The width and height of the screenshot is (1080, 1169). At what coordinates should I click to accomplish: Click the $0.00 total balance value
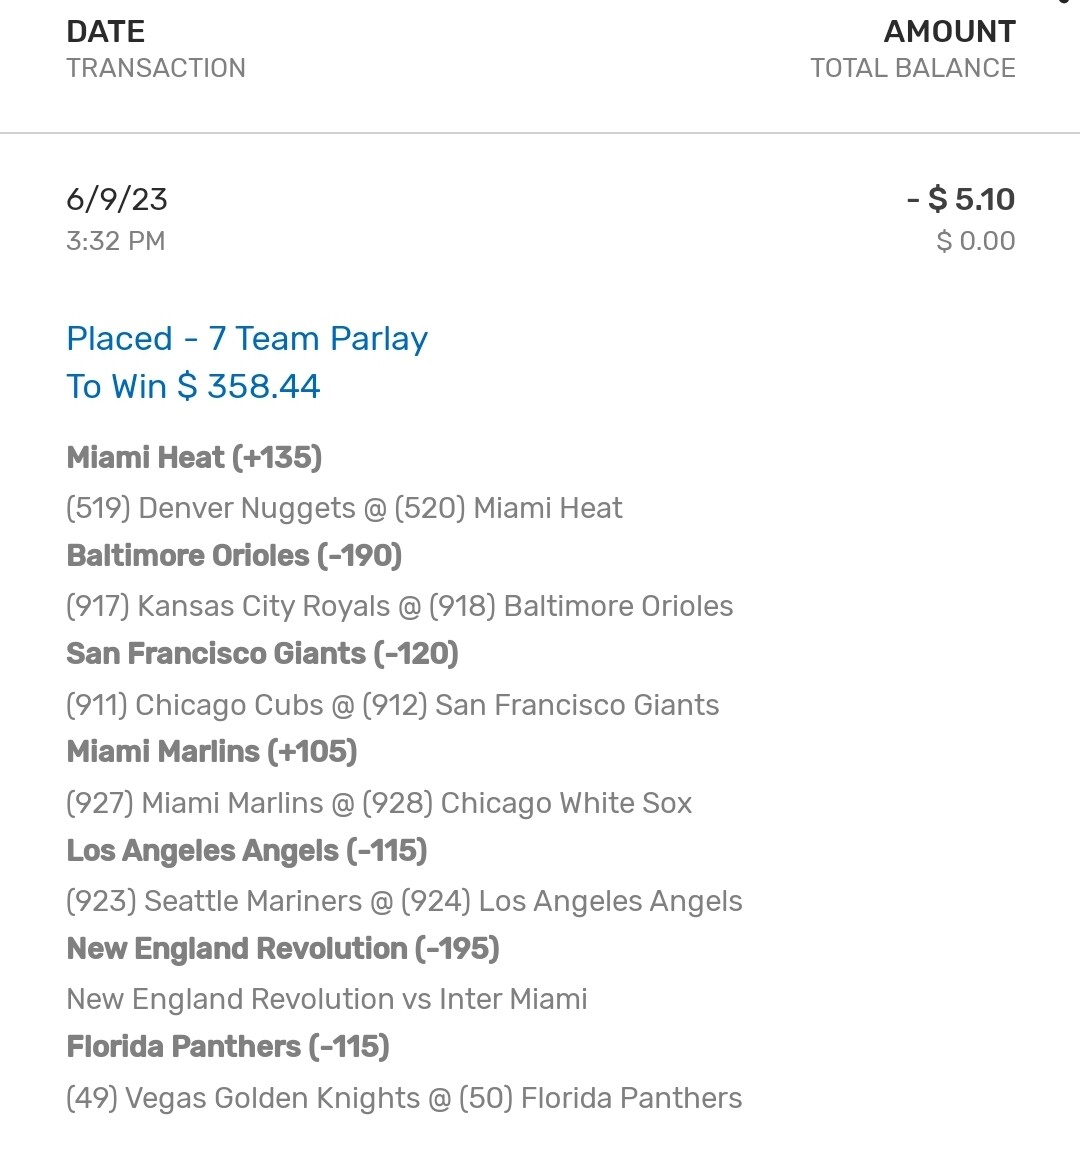(975, 241)
